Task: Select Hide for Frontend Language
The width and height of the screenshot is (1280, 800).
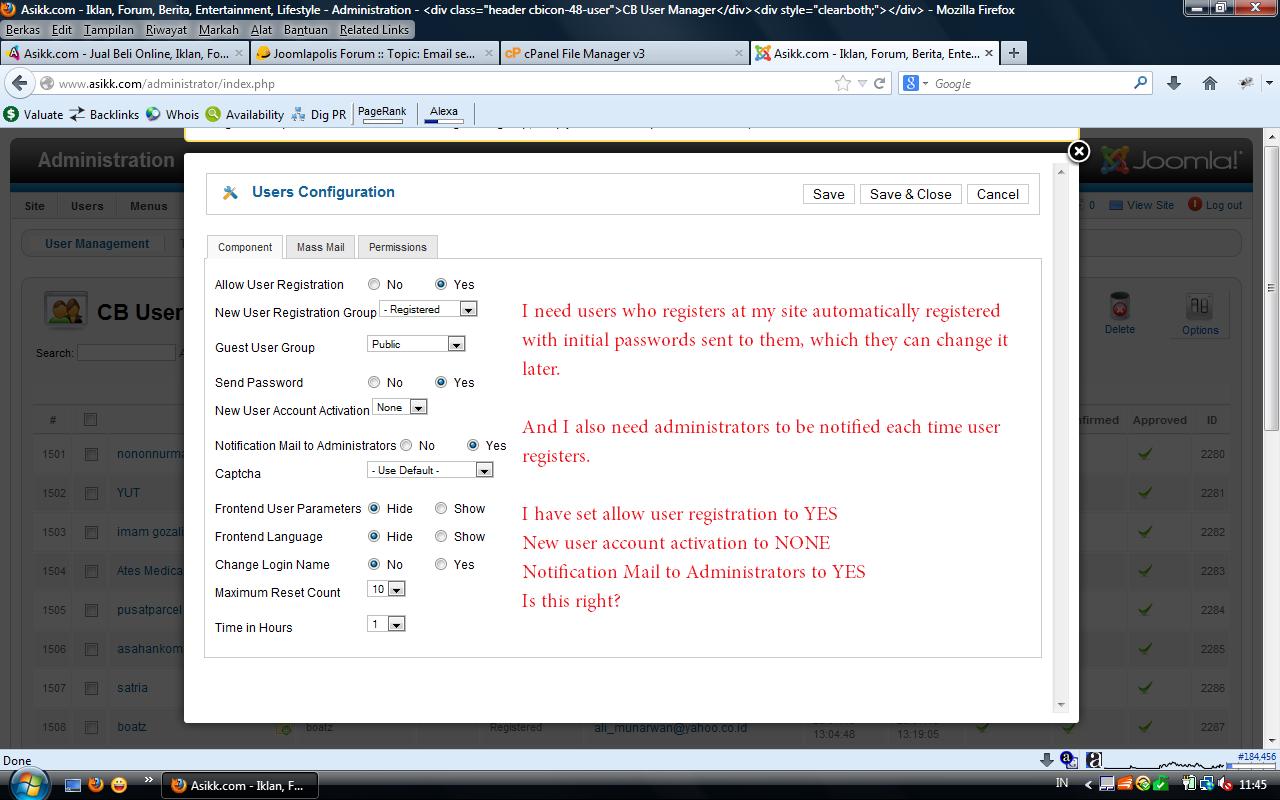Action: click(x=374, y=537)
